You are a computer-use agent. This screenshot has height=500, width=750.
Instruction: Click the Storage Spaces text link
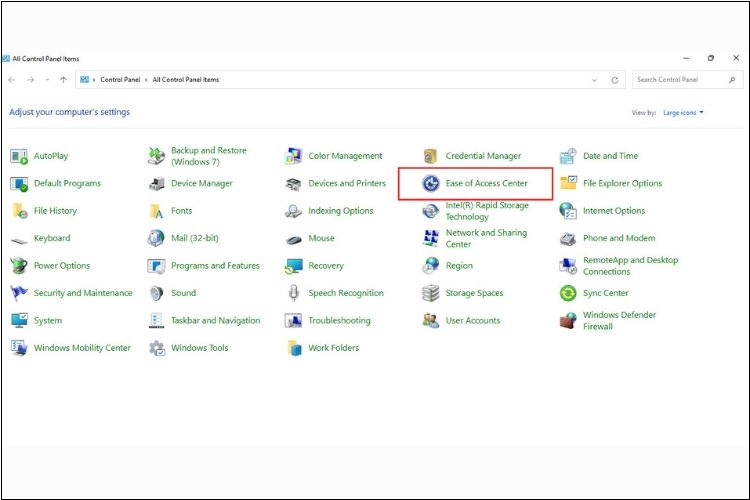[x=474, y=293]
